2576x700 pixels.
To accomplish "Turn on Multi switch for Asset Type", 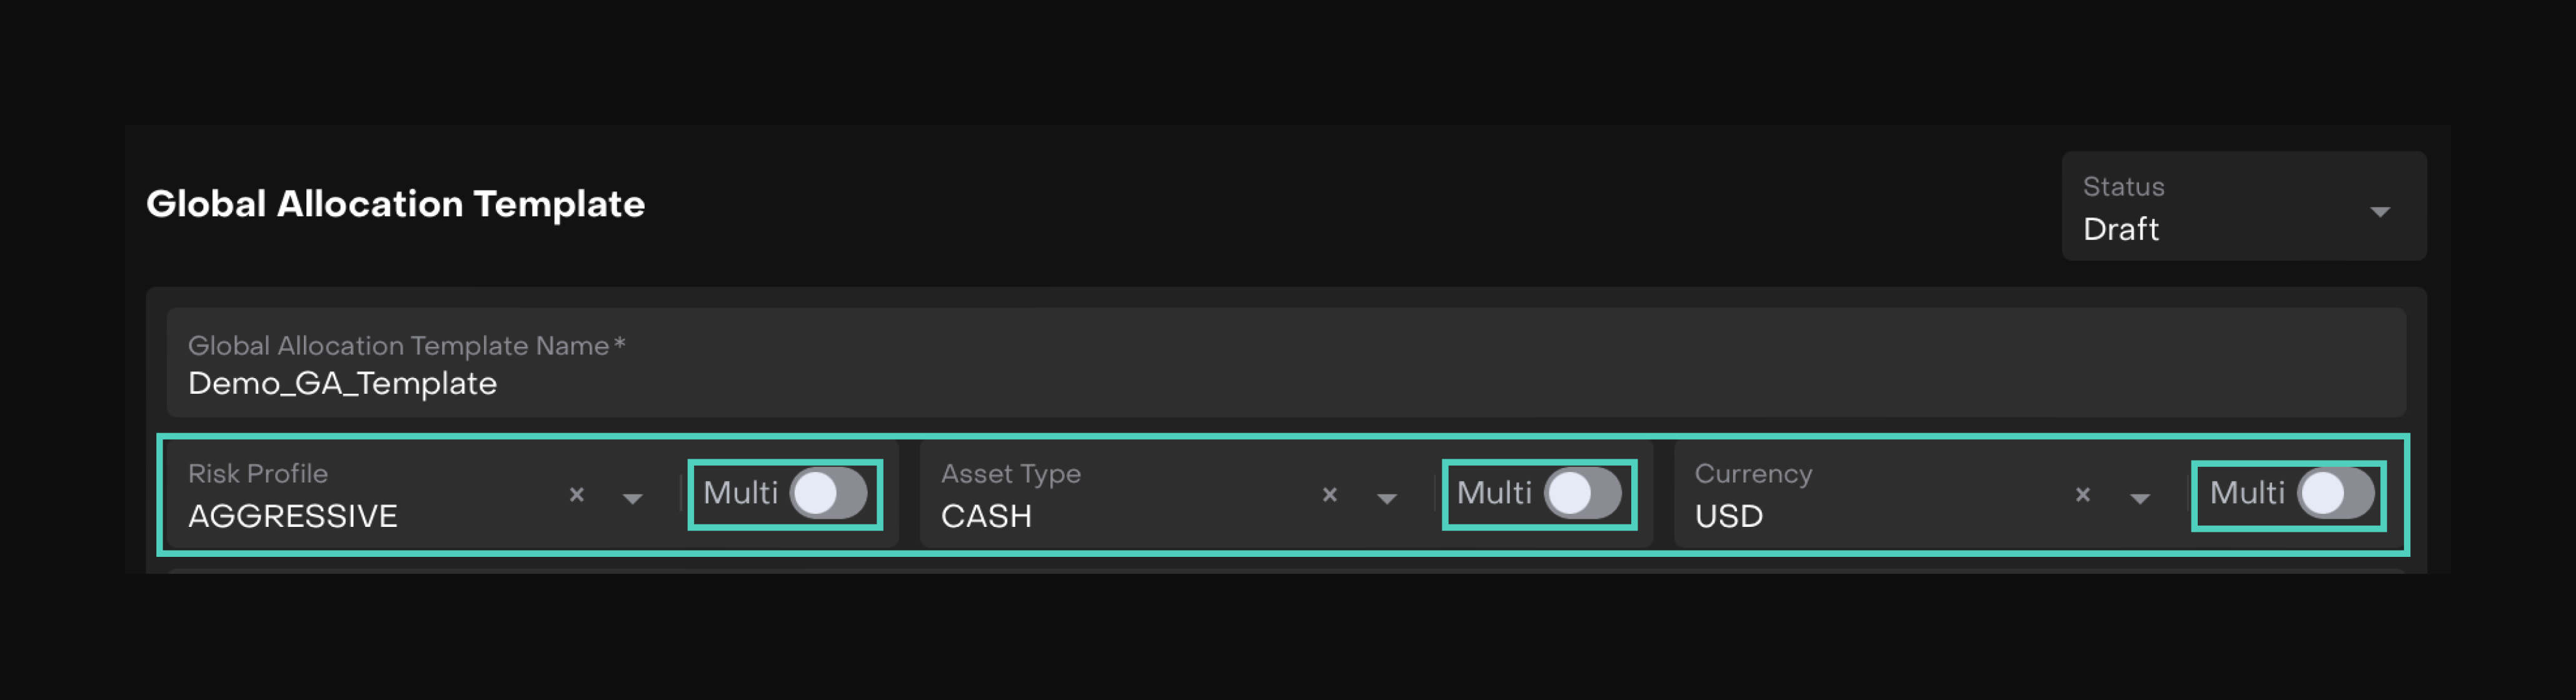I will tap(1582, 494).
